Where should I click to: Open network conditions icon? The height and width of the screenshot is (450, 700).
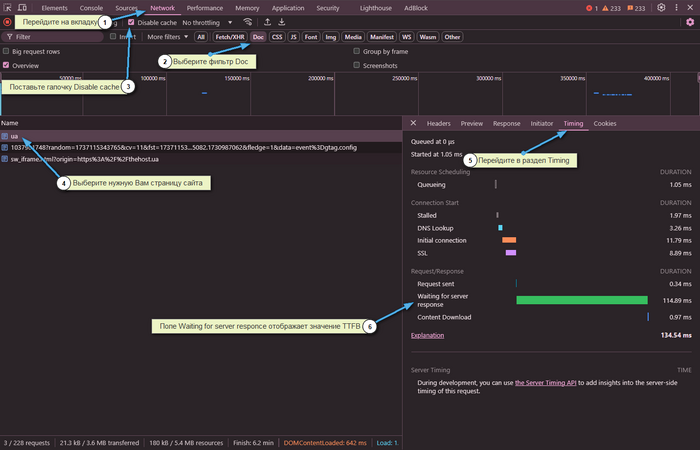[x=247, y=22]
